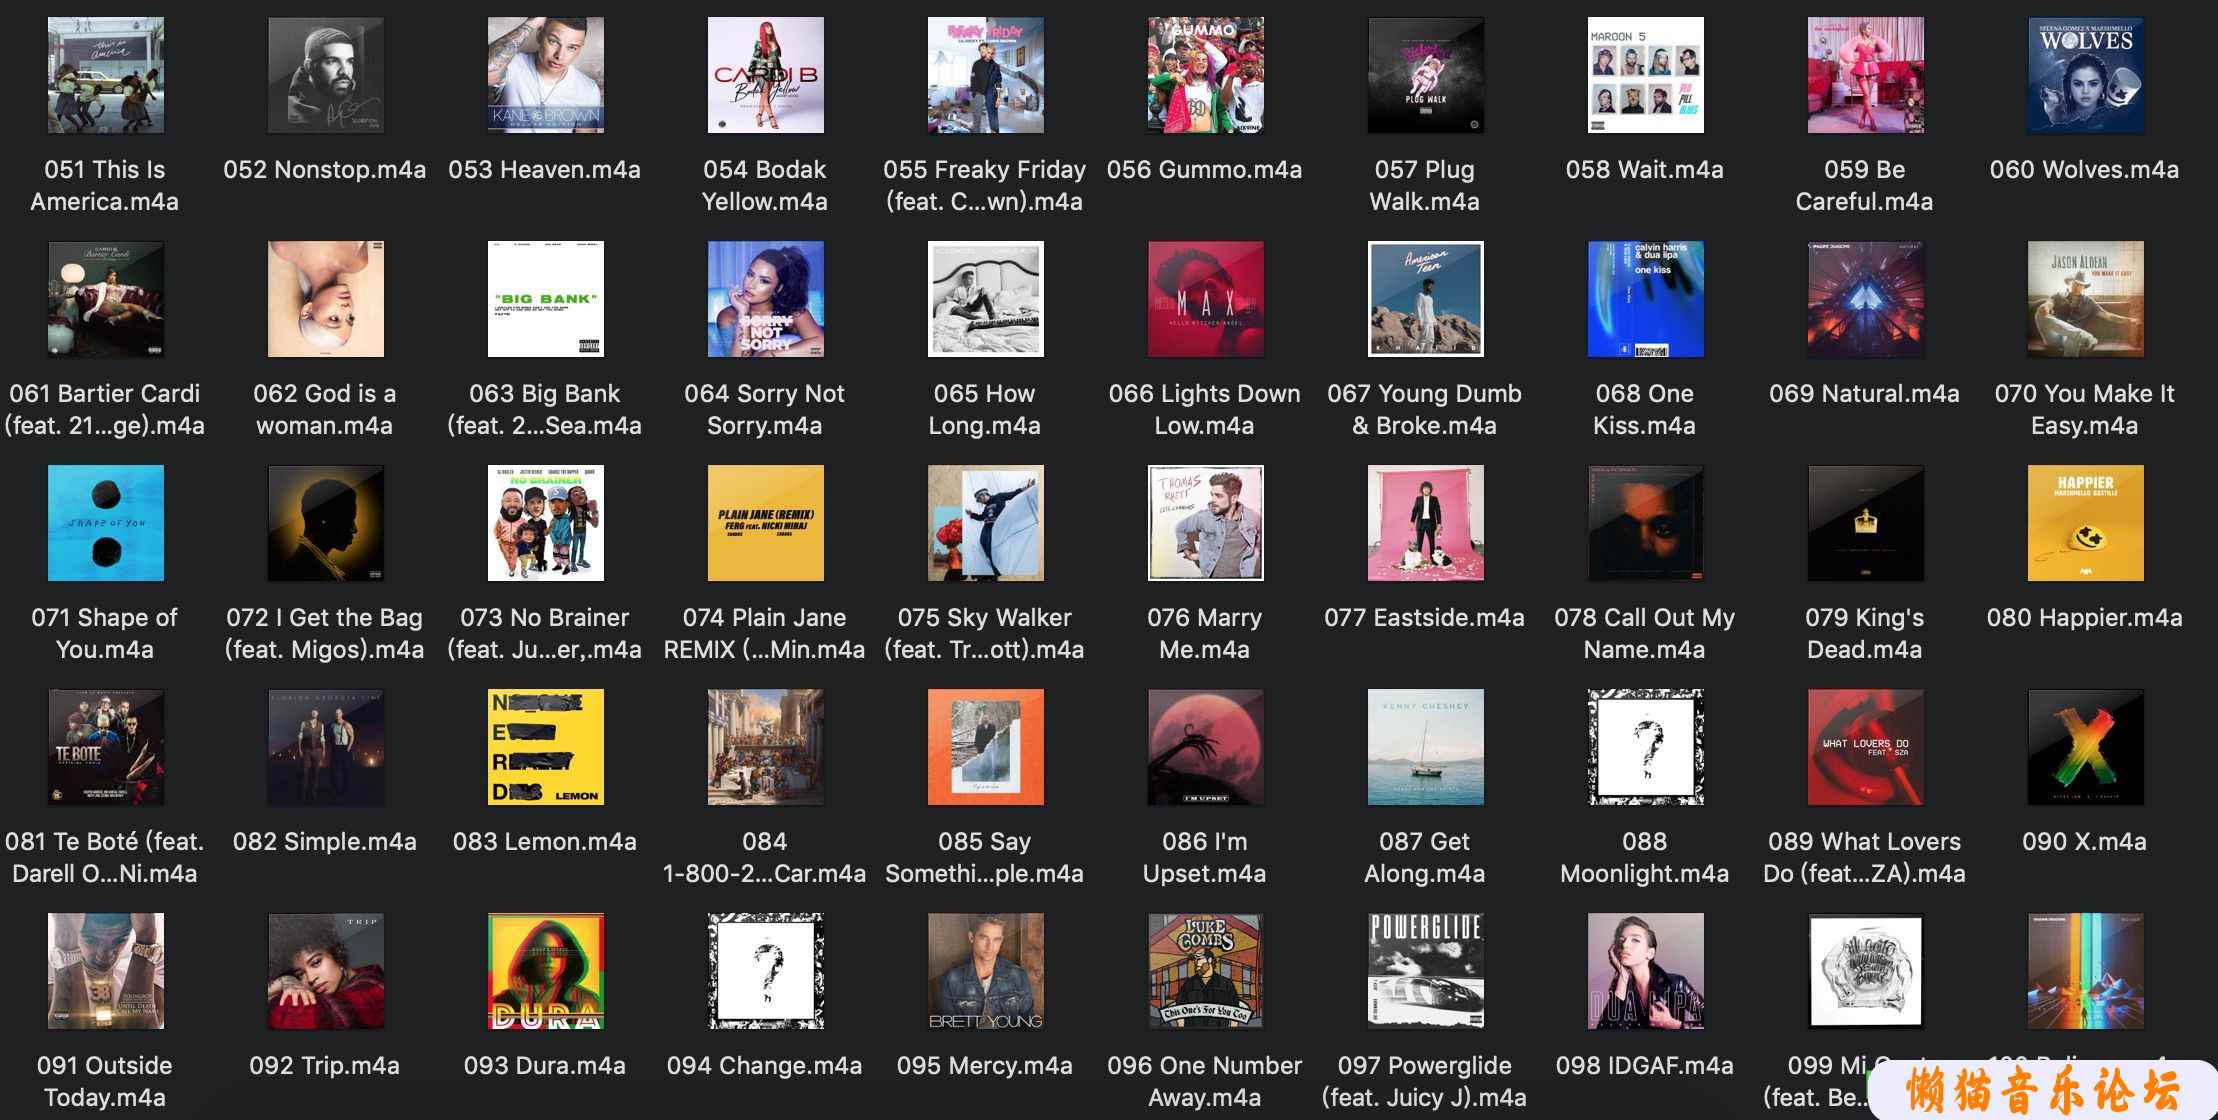Viewport: 2218px width, 1120px height.
Task: Click the 057 Plug Walk cover art
Action: 1426,75
